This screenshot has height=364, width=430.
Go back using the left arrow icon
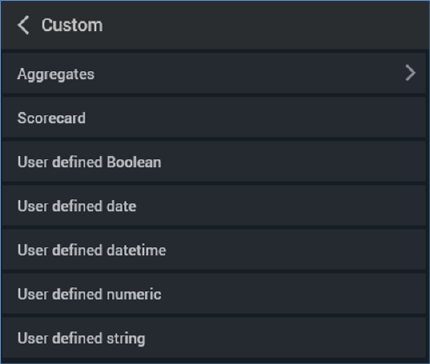tap(23, 25)
